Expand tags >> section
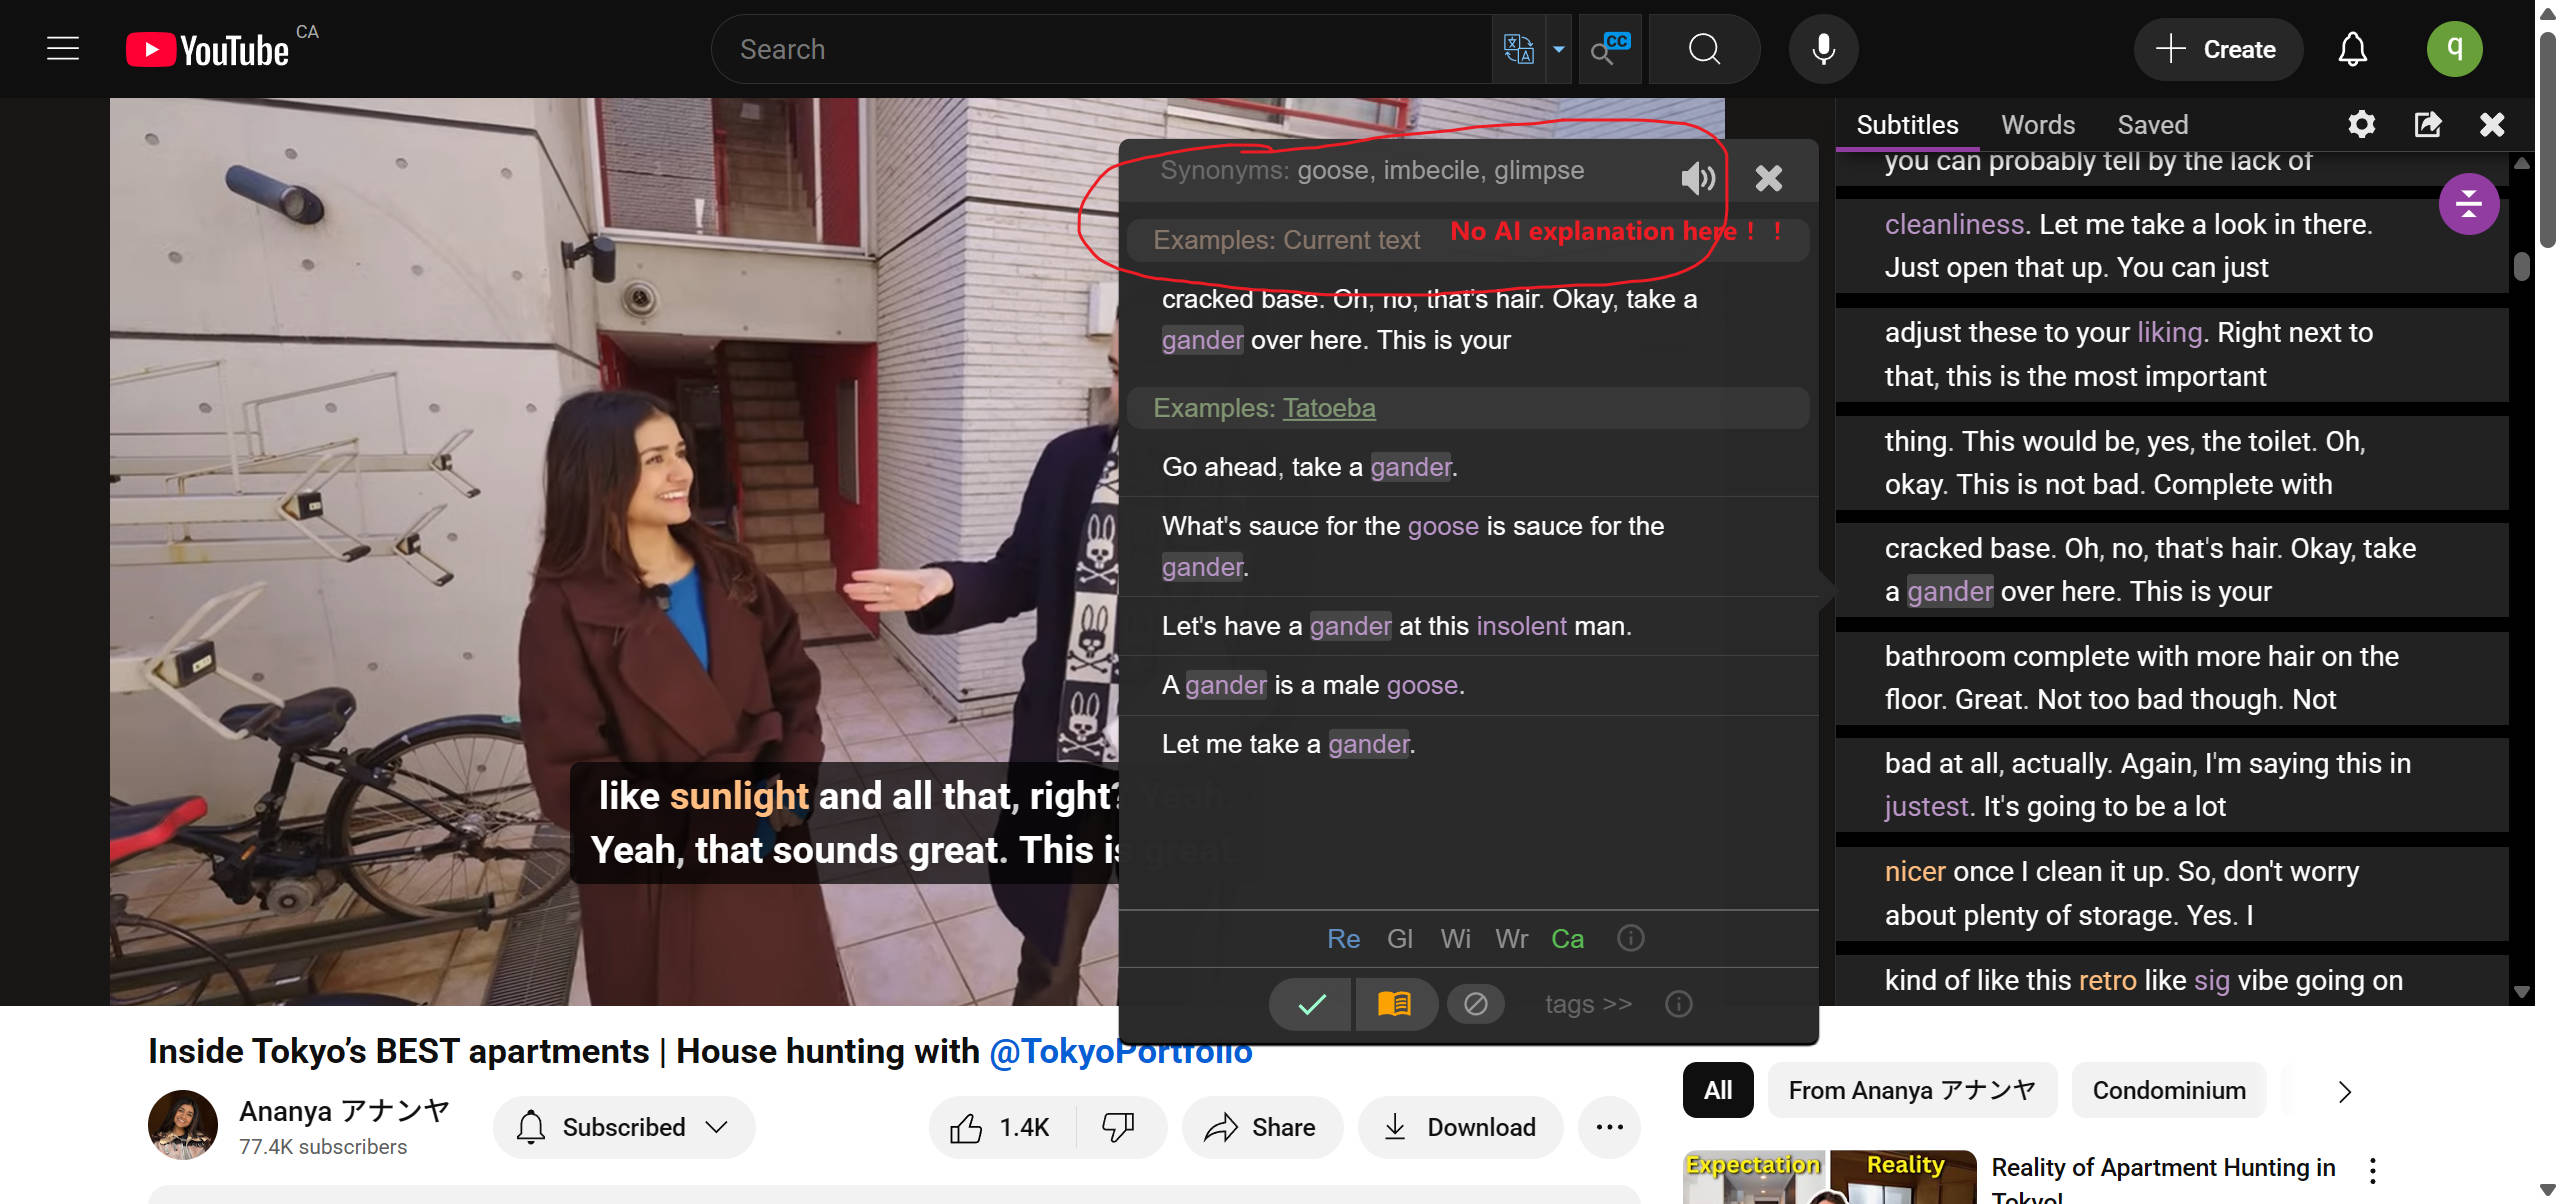This screenshot has width=2560, height=1204. tap(1588, 1003)
